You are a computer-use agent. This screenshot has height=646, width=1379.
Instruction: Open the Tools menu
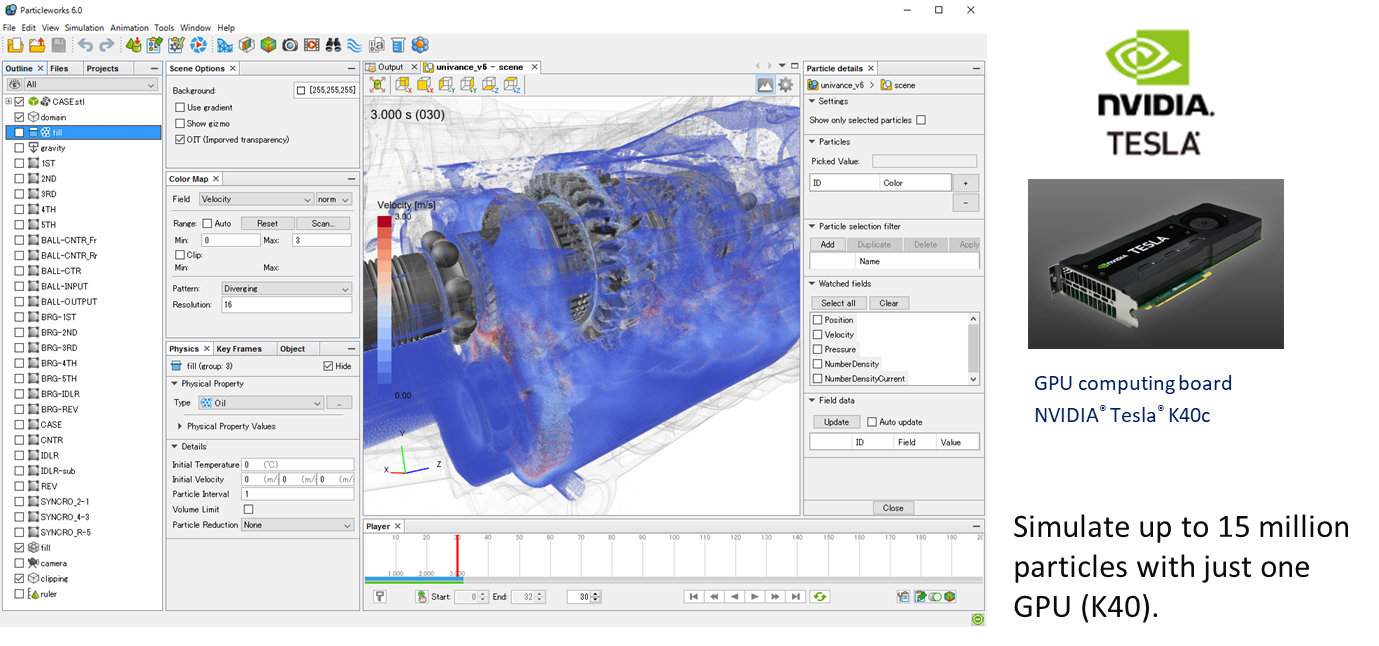(164, 28)
